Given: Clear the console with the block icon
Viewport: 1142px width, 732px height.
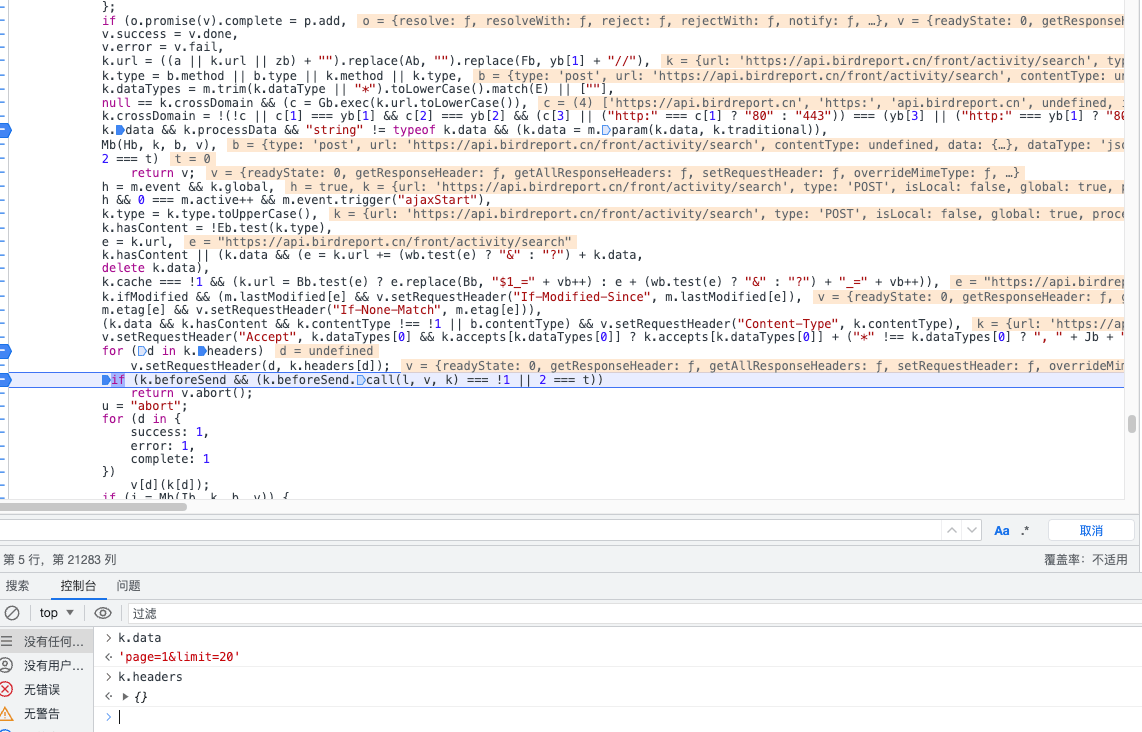Looking at the screenshot, I should [12, 613].
